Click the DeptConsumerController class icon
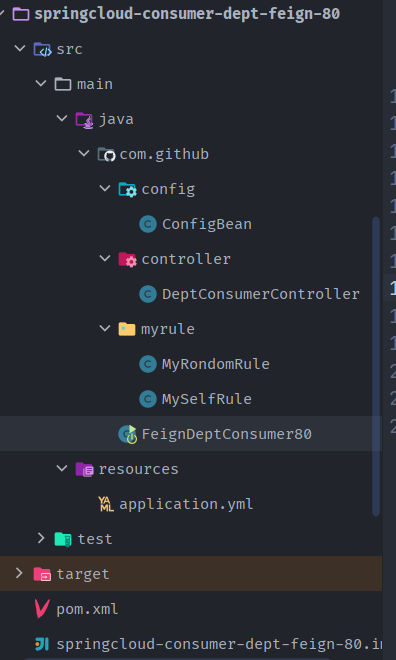Image resolution: width=396 pixels, height=660 pixels. (x=148, y=294)
